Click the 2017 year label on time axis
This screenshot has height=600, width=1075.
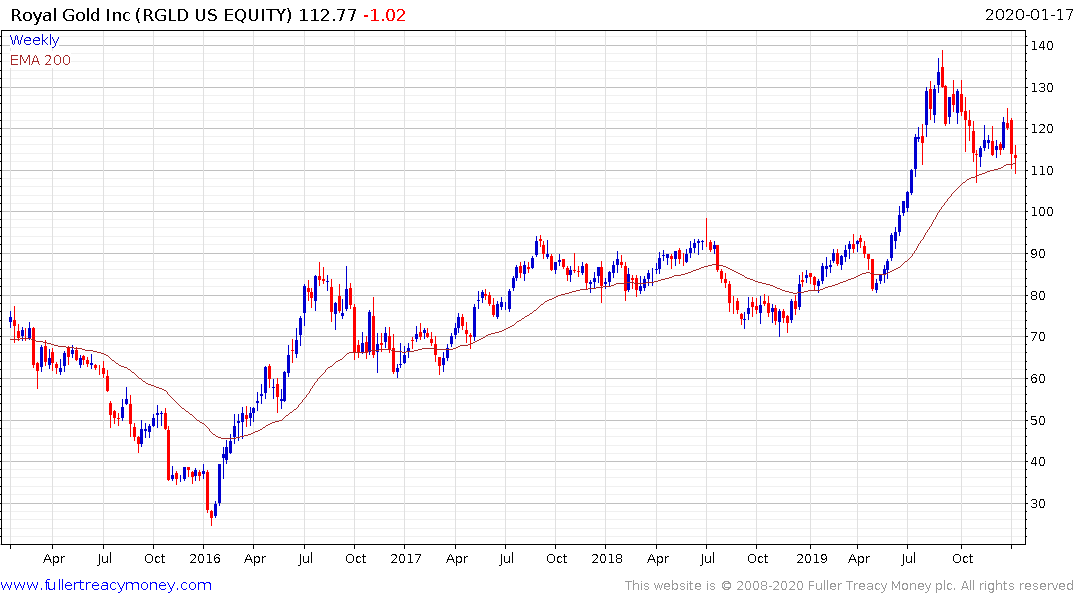[x=405, y=558]
